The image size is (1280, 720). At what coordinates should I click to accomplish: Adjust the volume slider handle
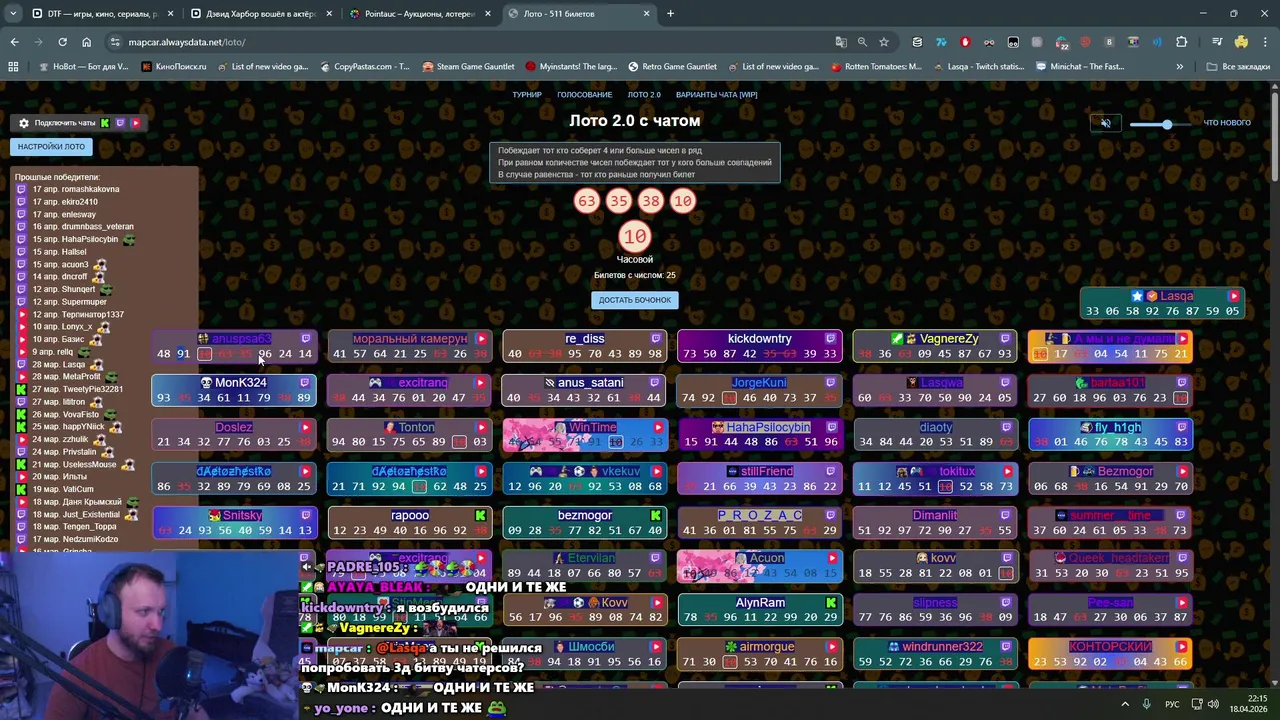coord(1166,124)
